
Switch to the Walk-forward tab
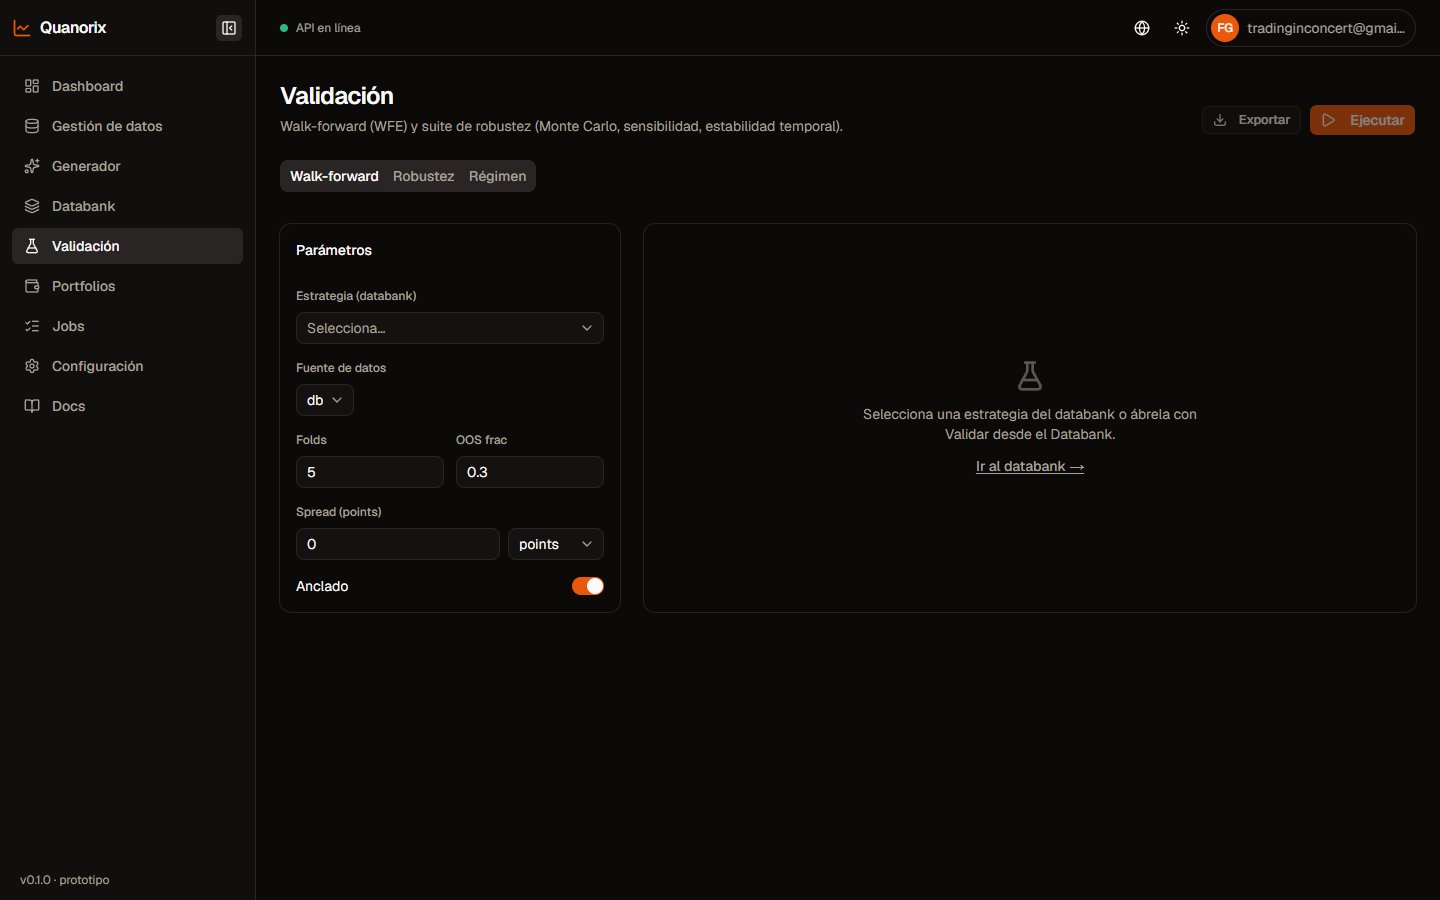[x=334, y=176]
